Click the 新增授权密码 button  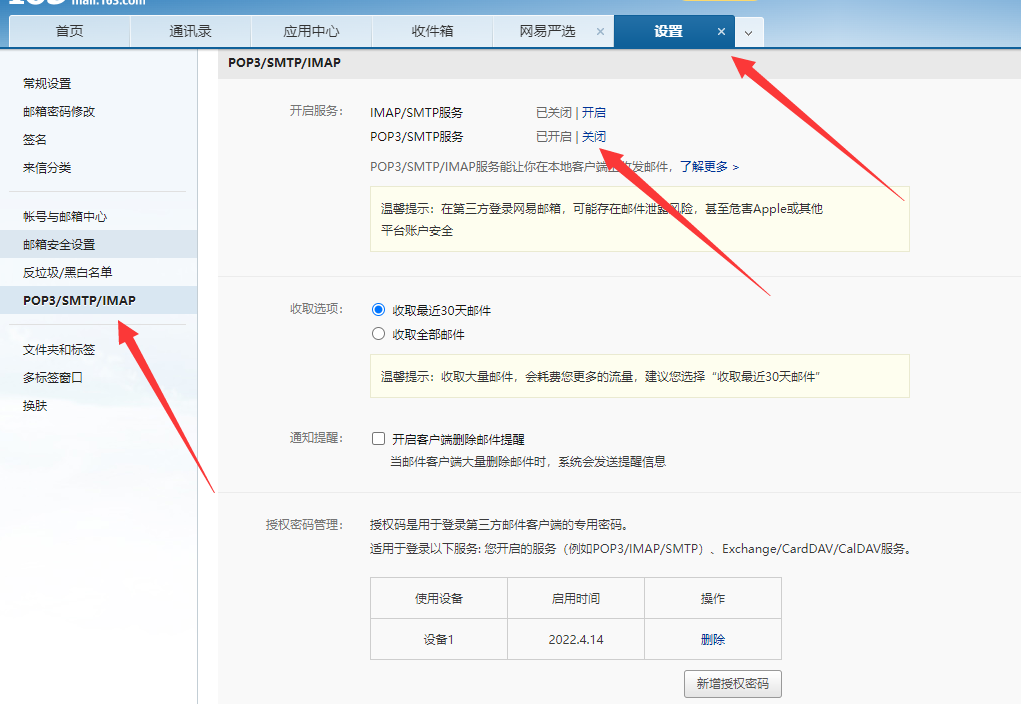(733, 684)
